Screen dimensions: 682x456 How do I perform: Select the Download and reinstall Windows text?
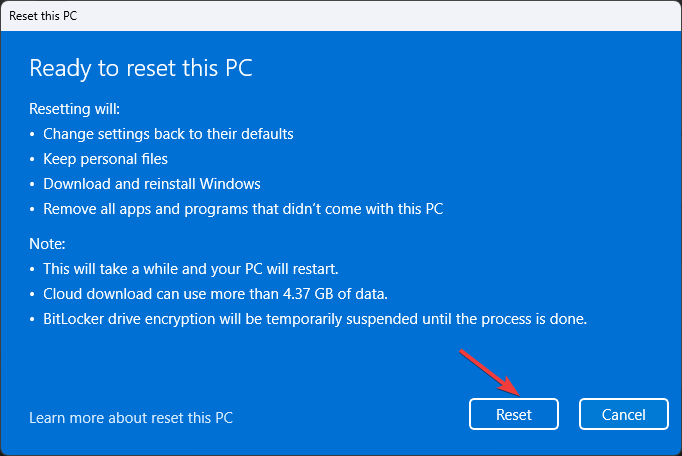click(x=151, y=184)
